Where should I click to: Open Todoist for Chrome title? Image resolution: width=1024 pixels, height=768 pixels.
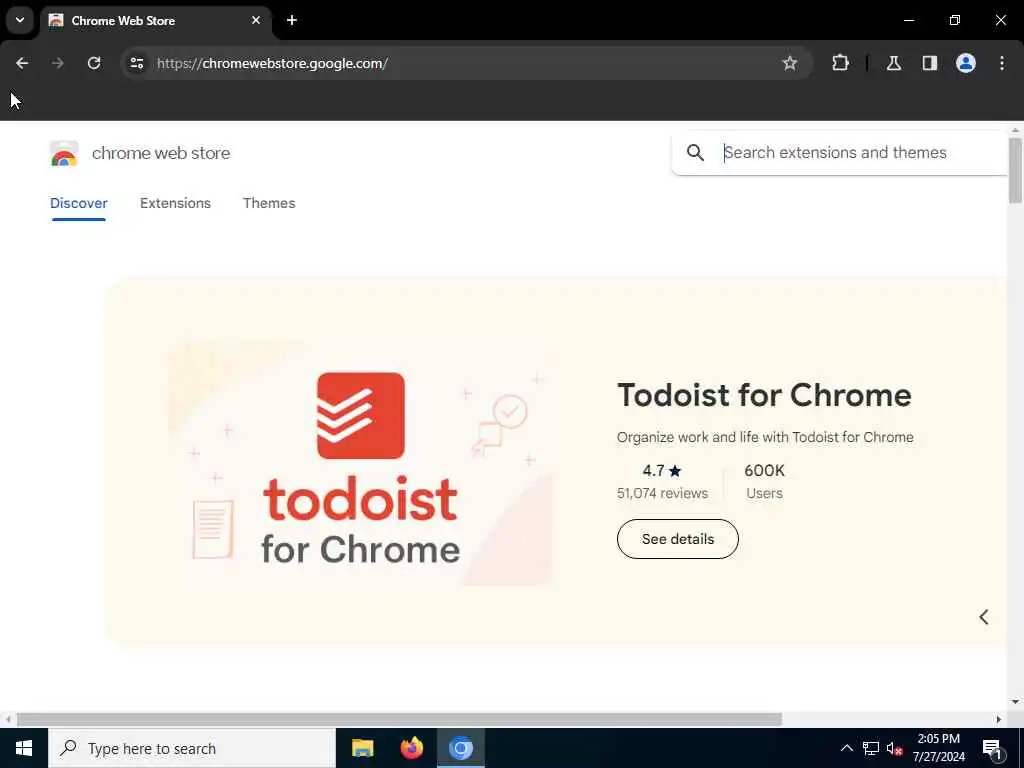764,395
